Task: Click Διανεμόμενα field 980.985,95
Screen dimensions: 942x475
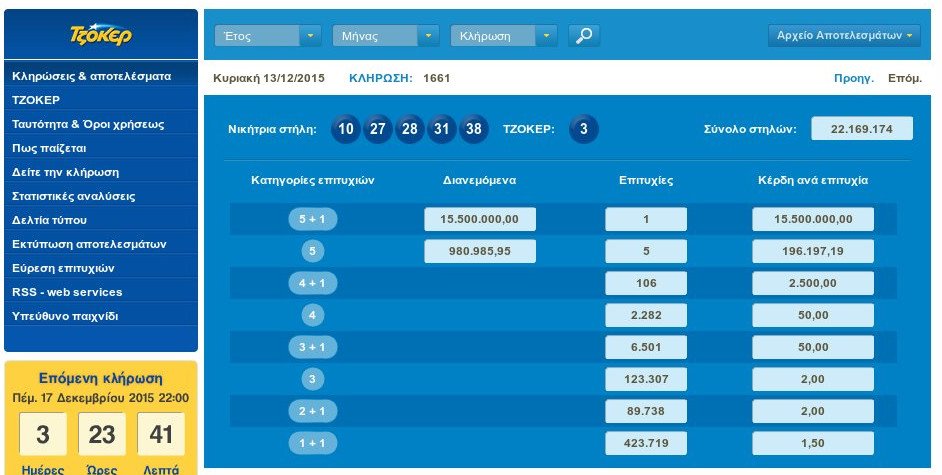Action: (x=479, y=251)
